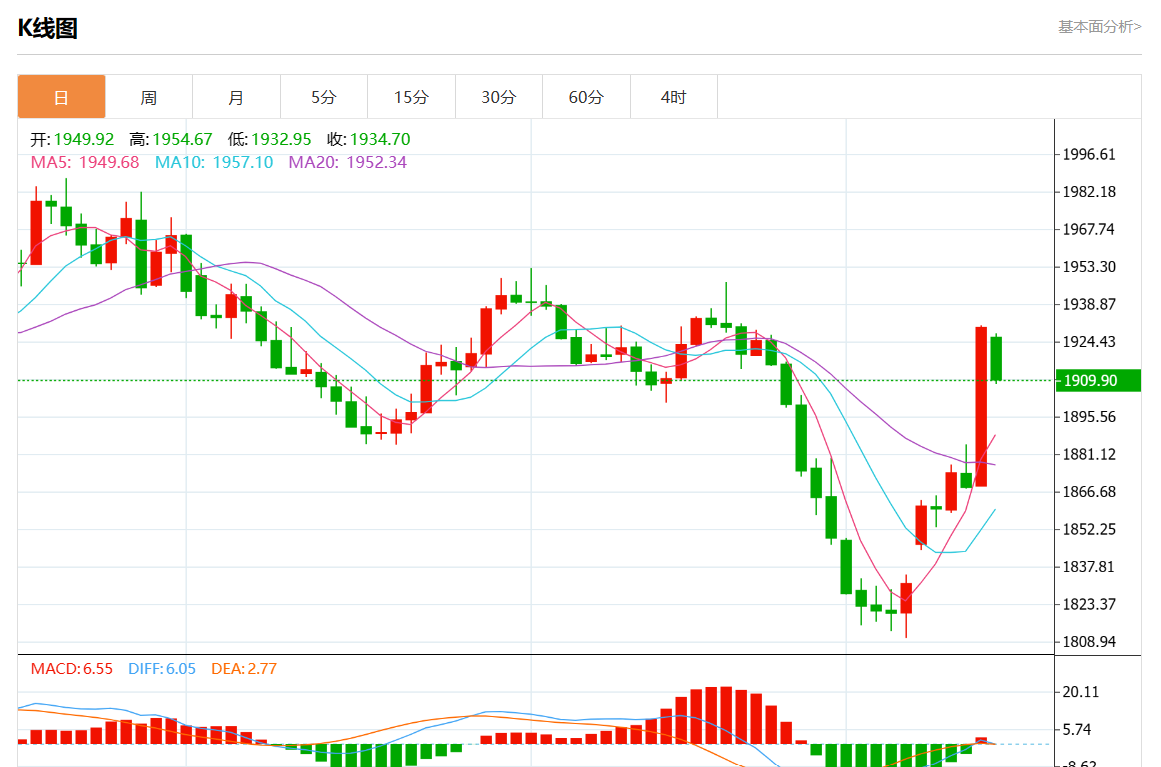Viewport: 1161px width, 767px height.
Task: Click the 1837.81 price axis label
Action: click(1088, 566)
